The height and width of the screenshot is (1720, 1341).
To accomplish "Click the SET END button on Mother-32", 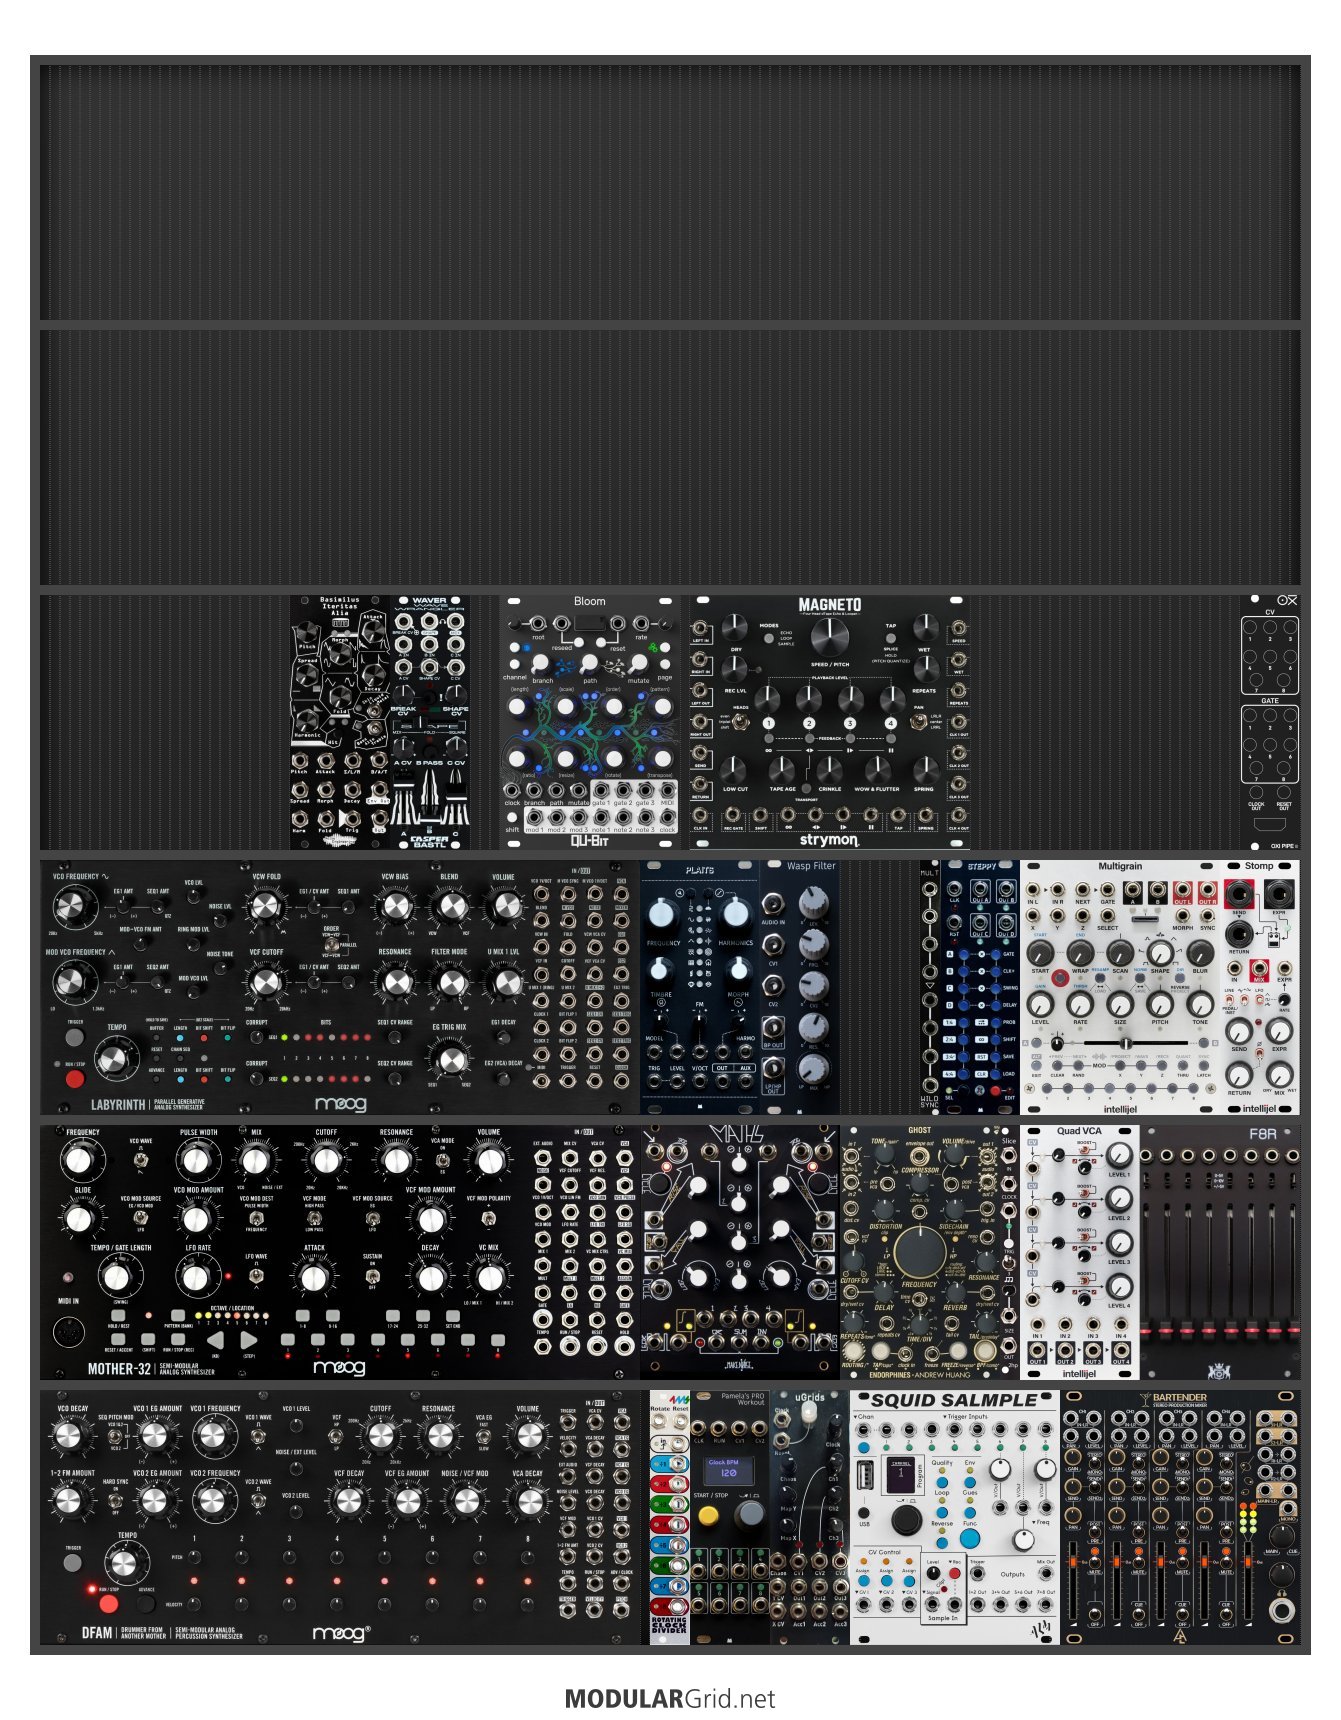I will 453,1315.
